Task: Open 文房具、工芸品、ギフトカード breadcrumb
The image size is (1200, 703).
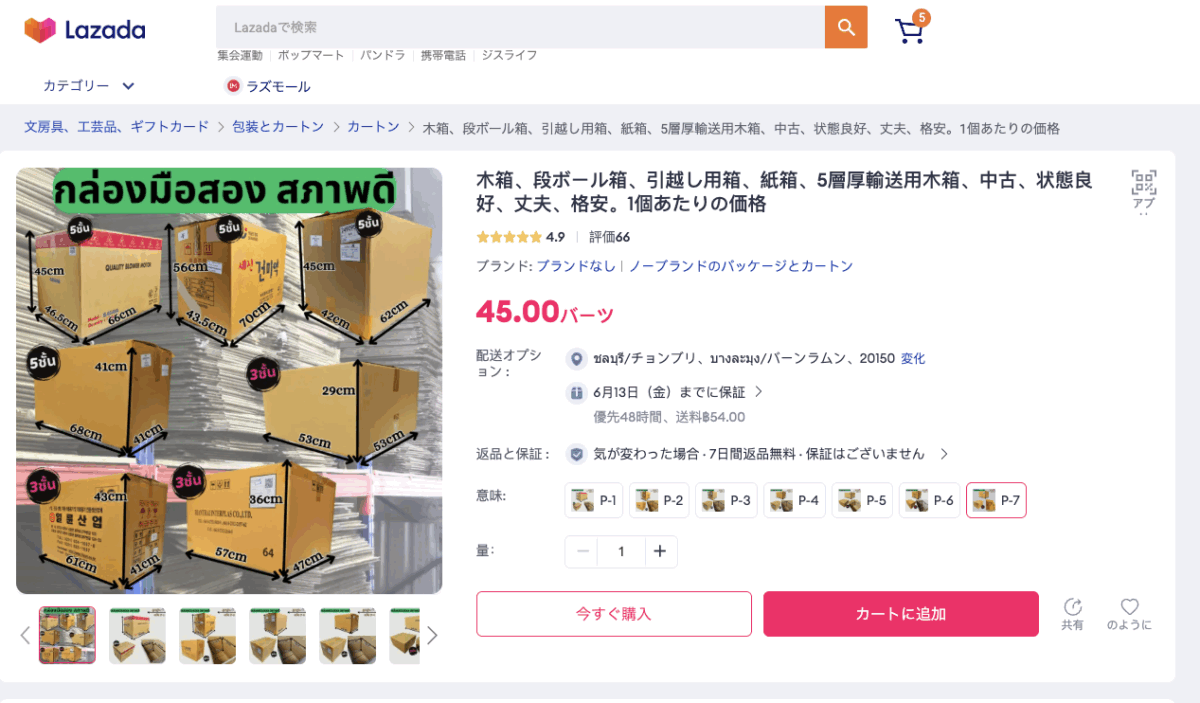Action: tap(117, 127)
